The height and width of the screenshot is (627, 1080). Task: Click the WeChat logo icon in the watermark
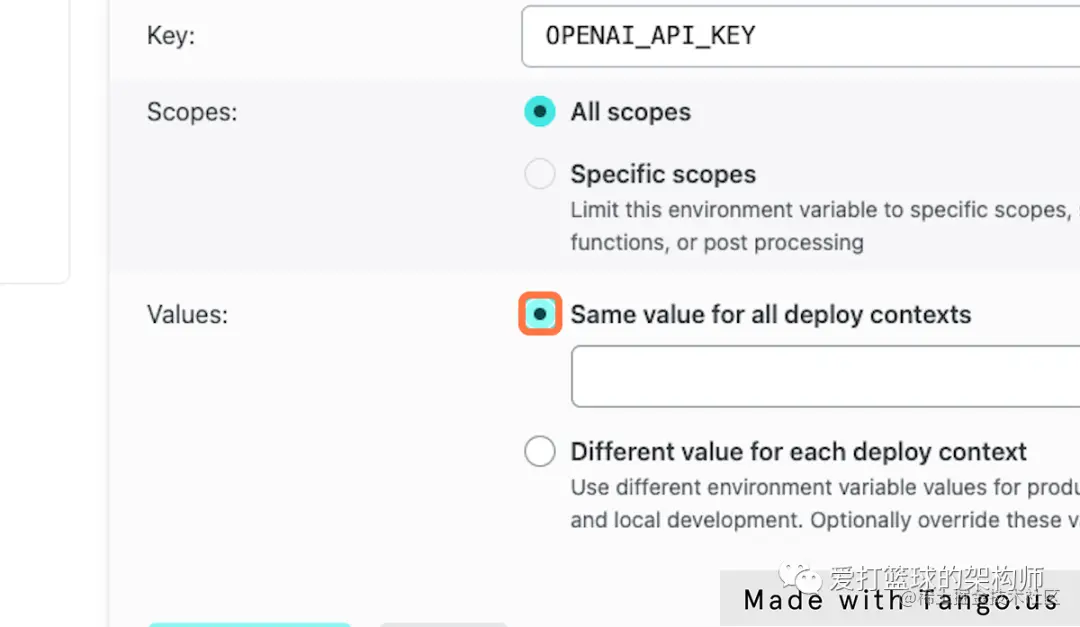coord(800,580)
